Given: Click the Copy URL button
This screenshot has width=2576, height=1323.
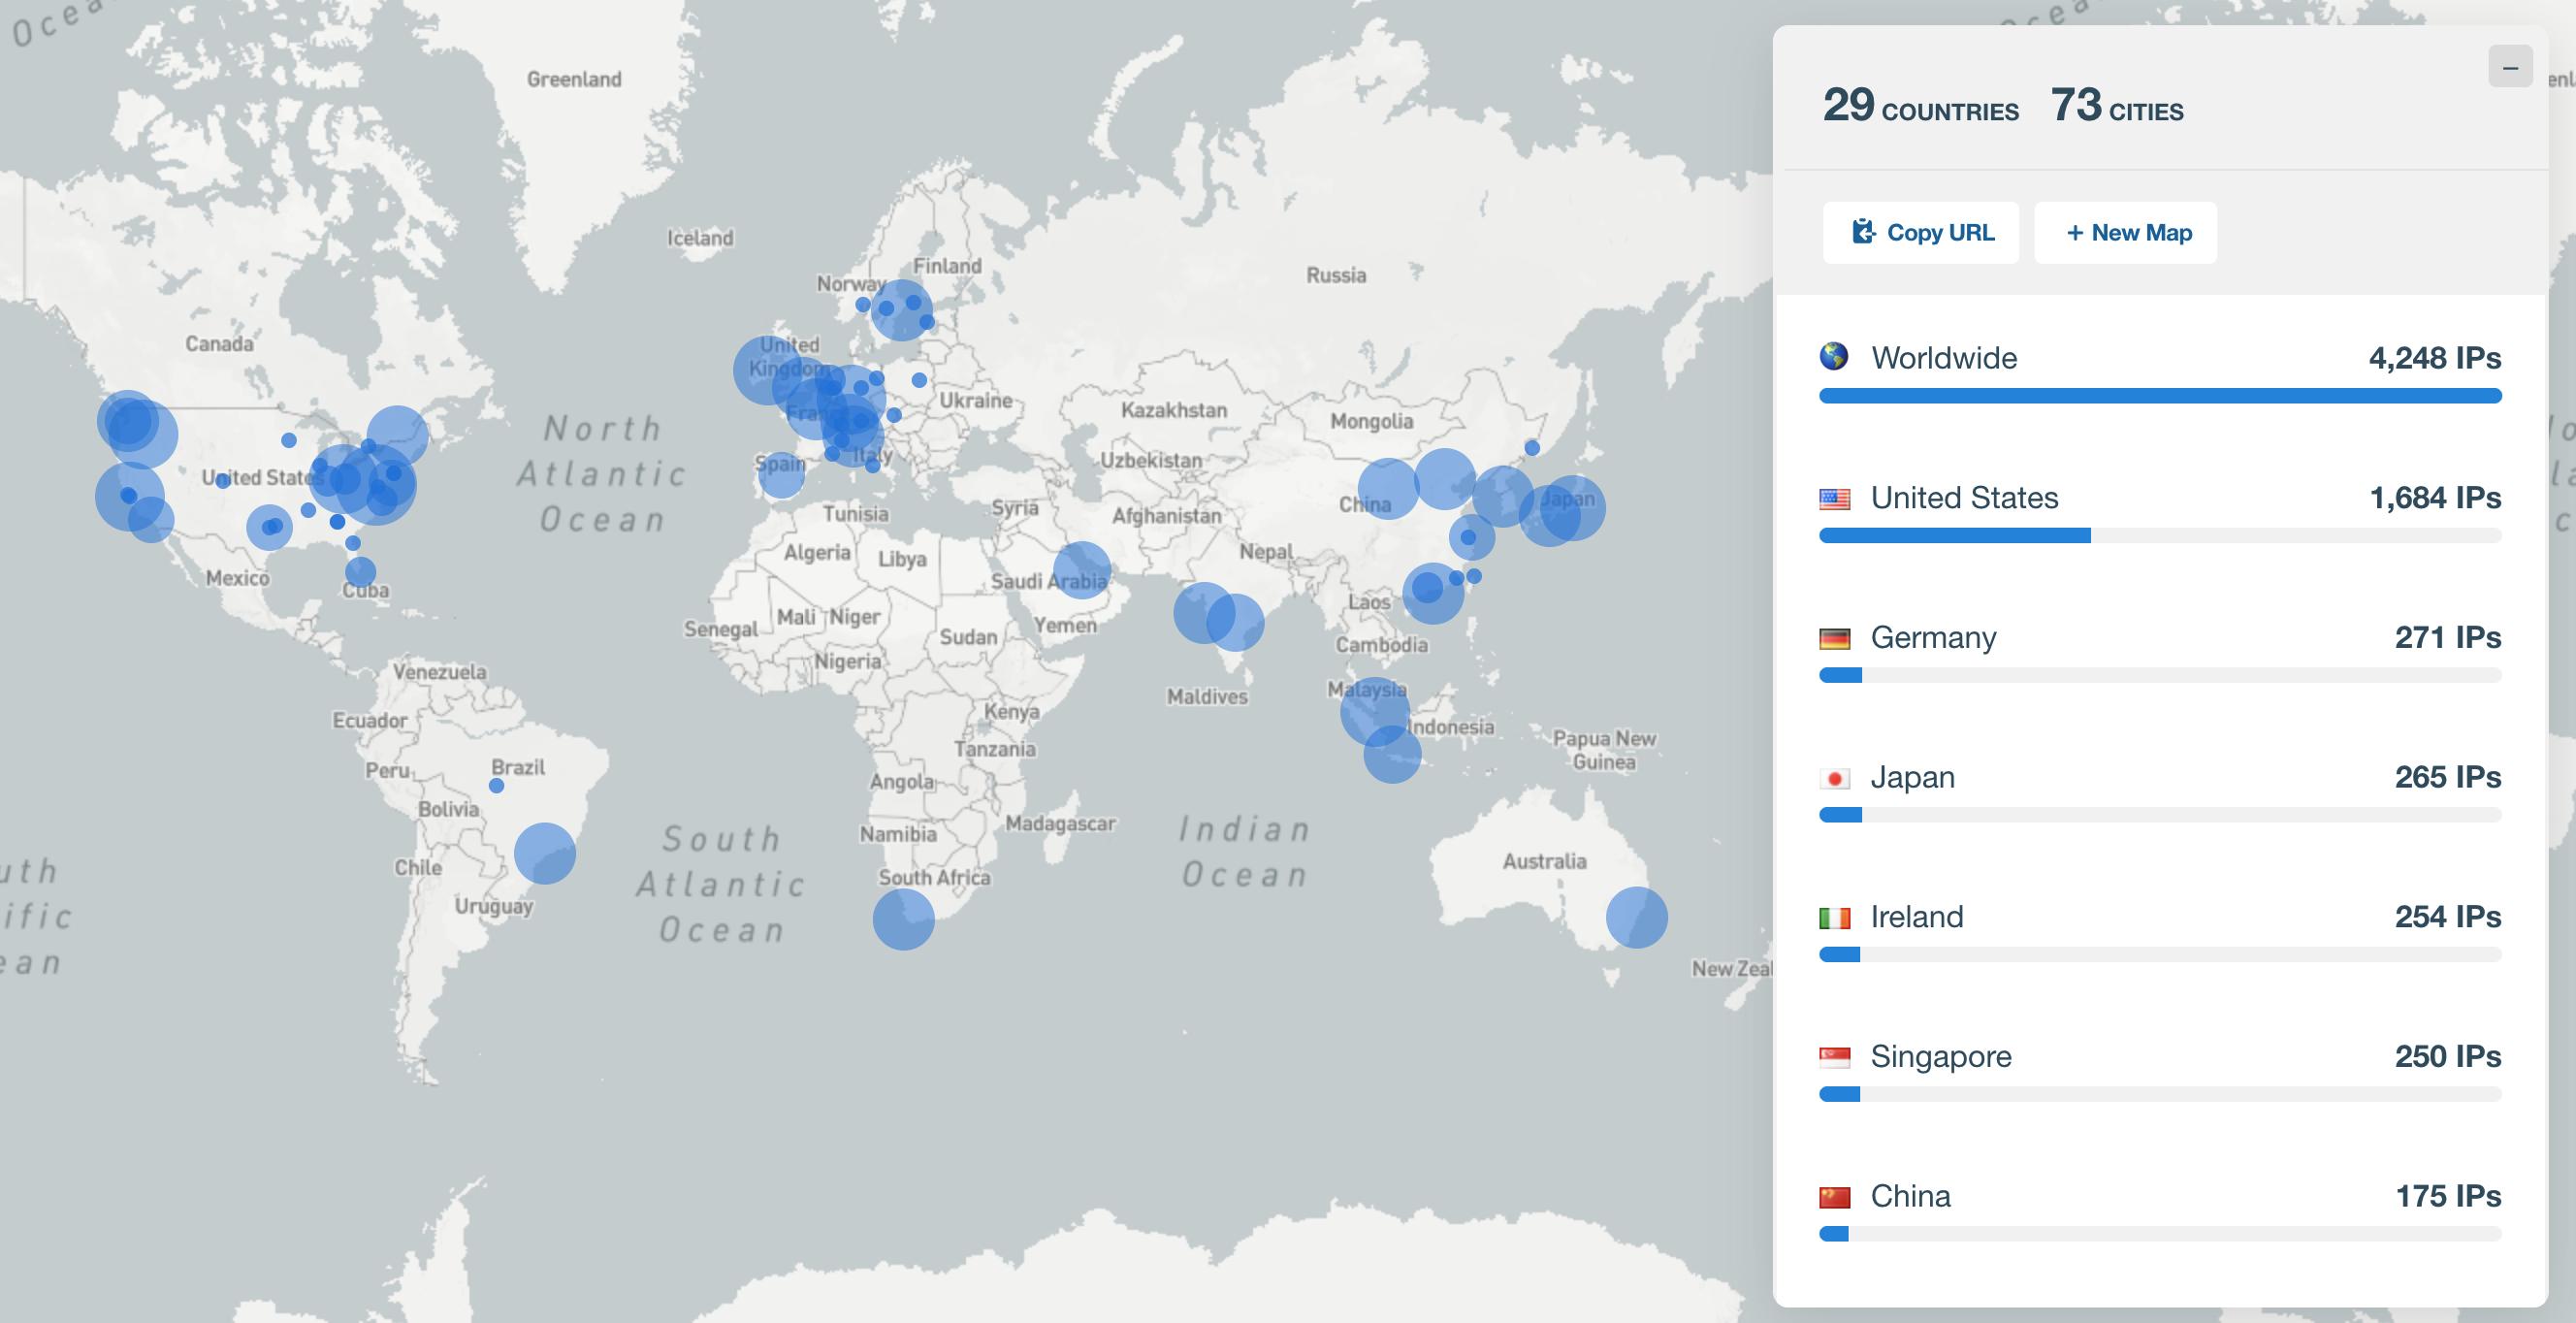Looking at the screenshot, I should 1920,233.
